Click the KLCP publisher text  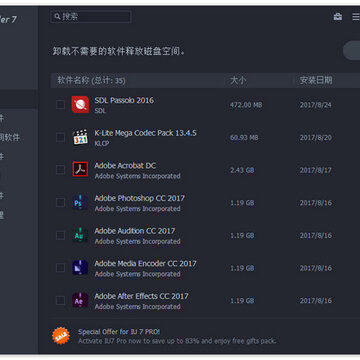click(102, 144)
